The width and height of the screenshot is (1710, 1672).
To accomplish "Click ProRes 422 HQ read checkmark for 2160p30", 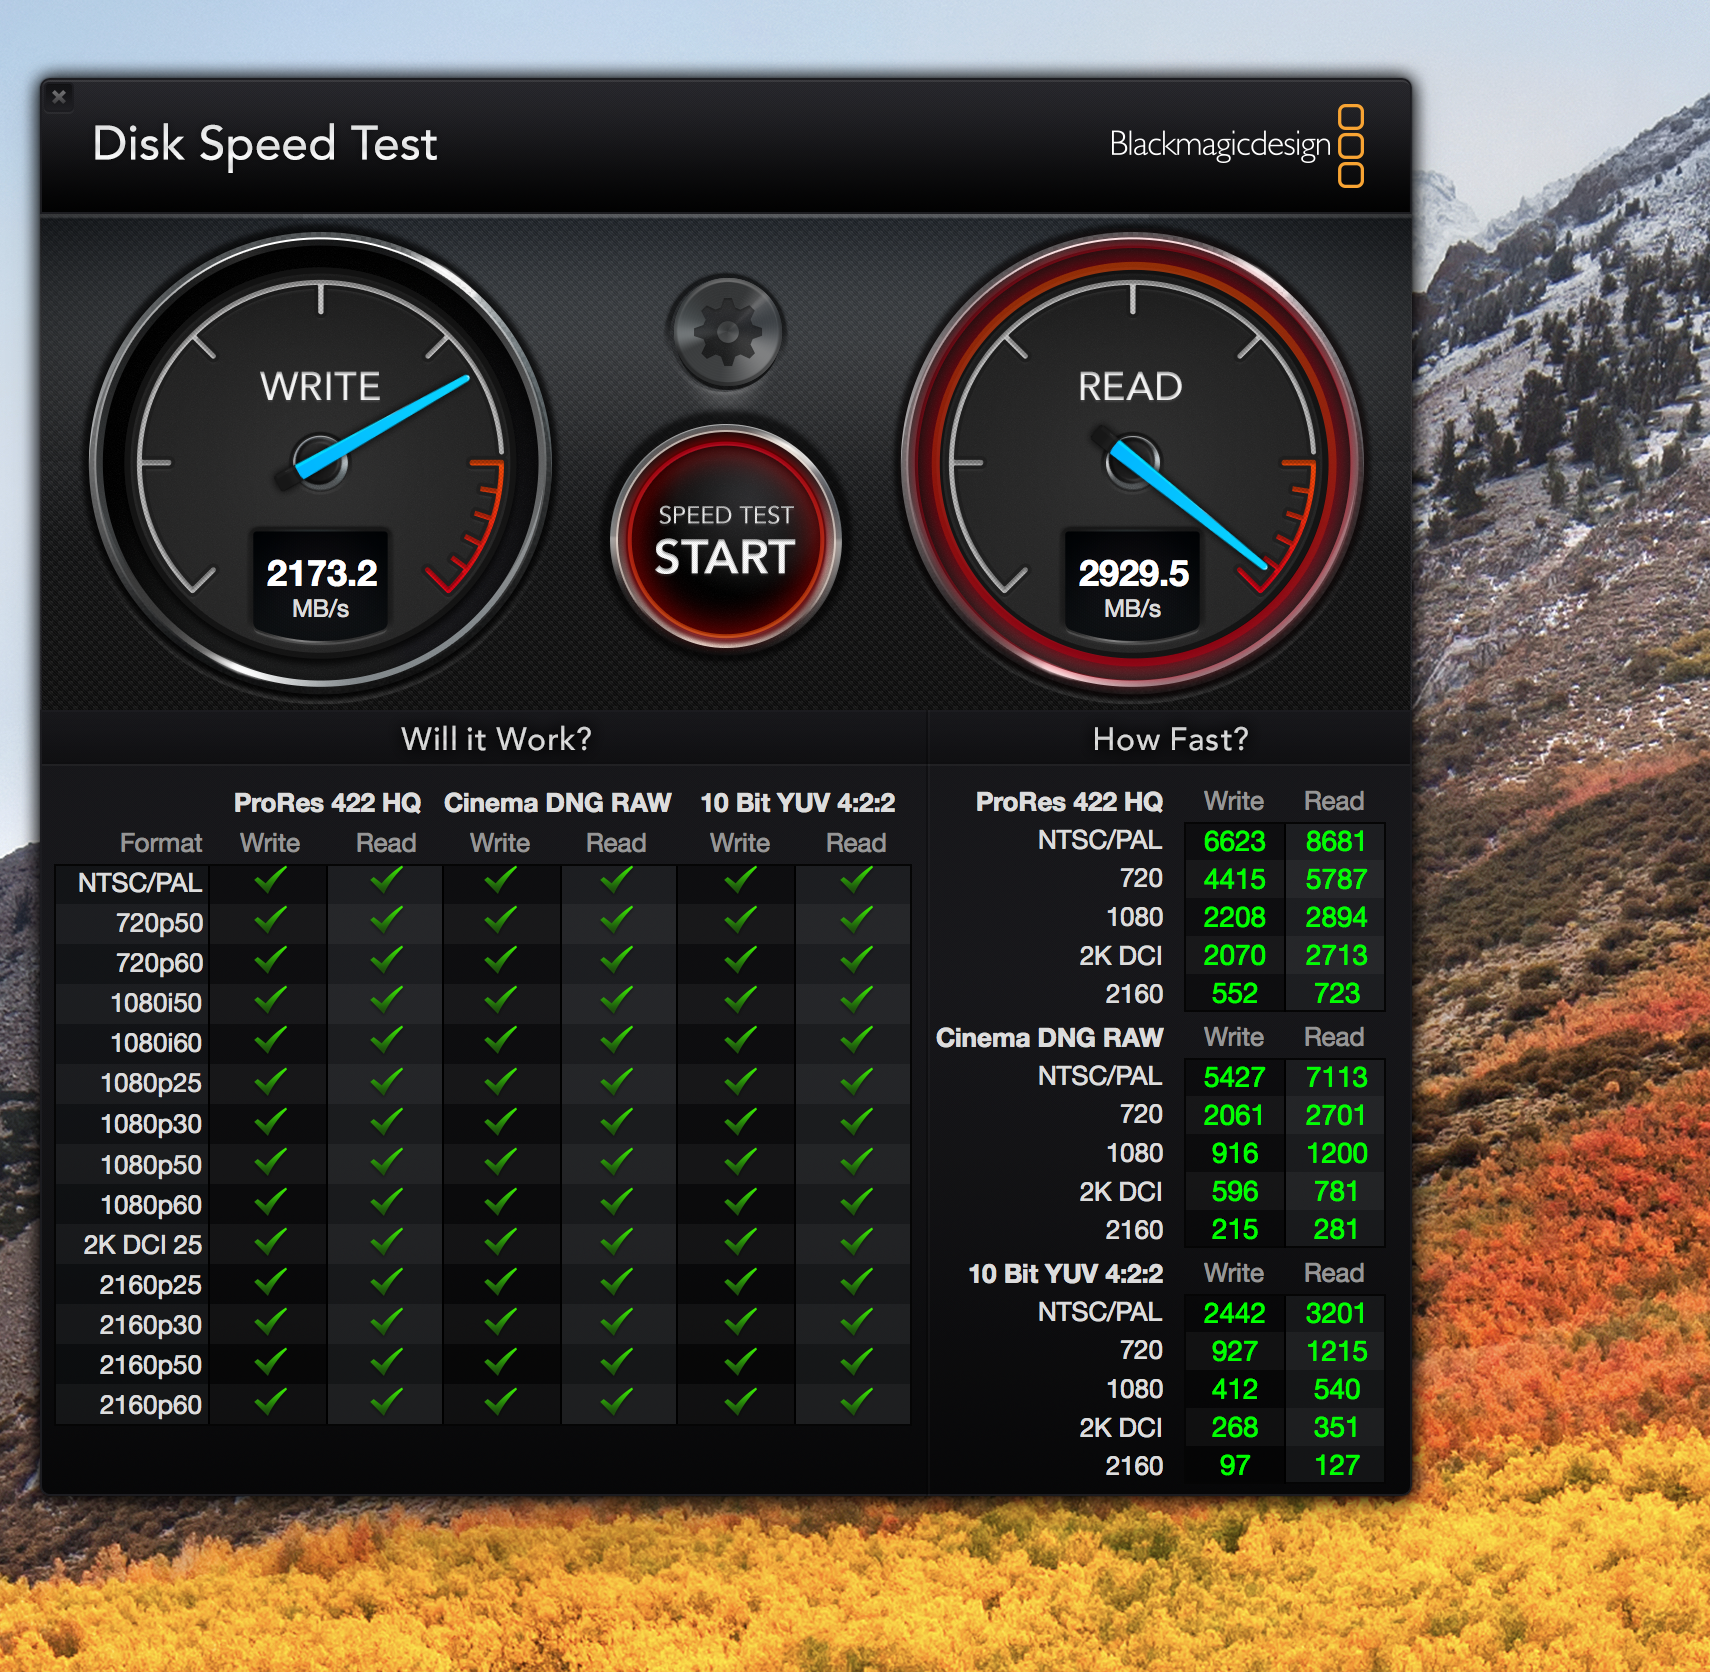I will 386,1322.
